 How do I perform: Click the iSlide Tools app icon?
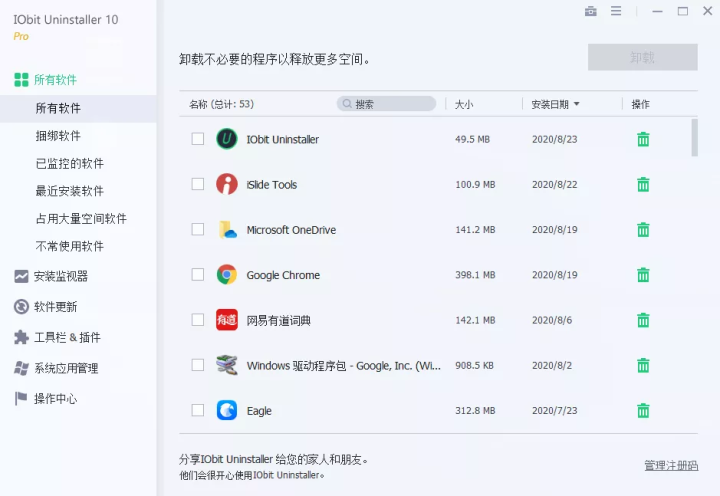227,184
